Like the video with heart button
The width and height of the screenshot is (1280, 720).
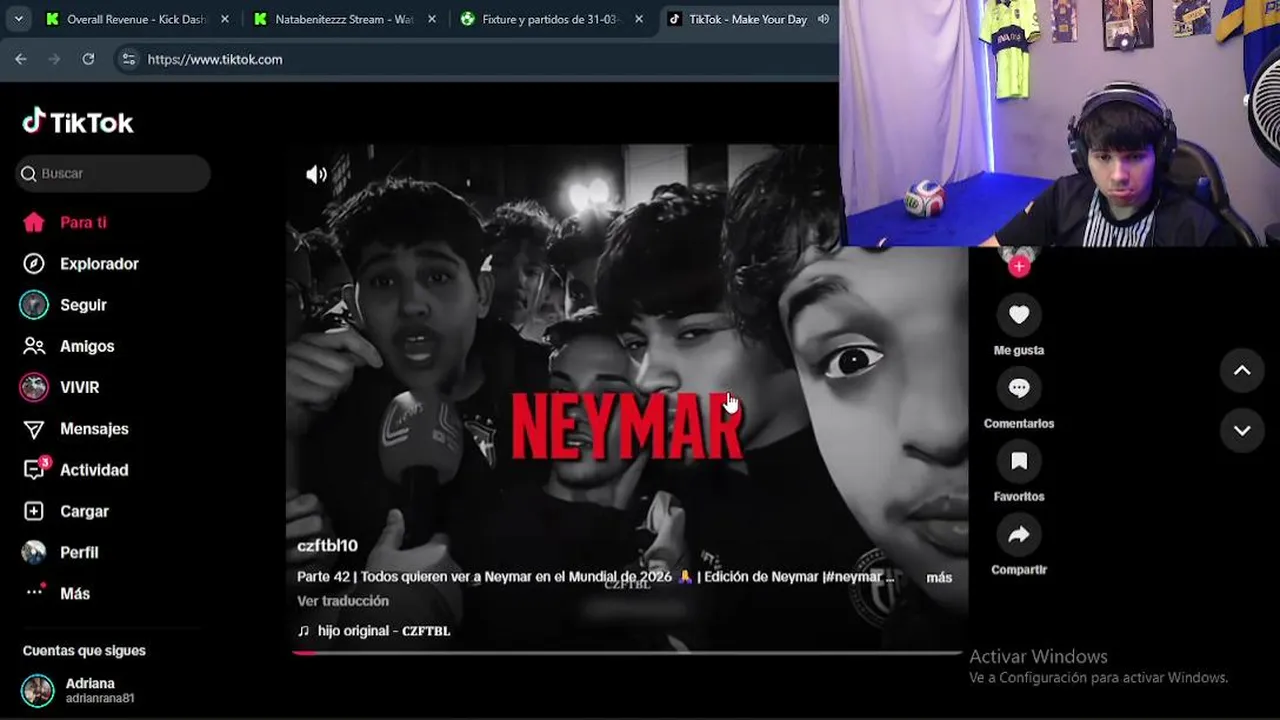[1019, 315]
